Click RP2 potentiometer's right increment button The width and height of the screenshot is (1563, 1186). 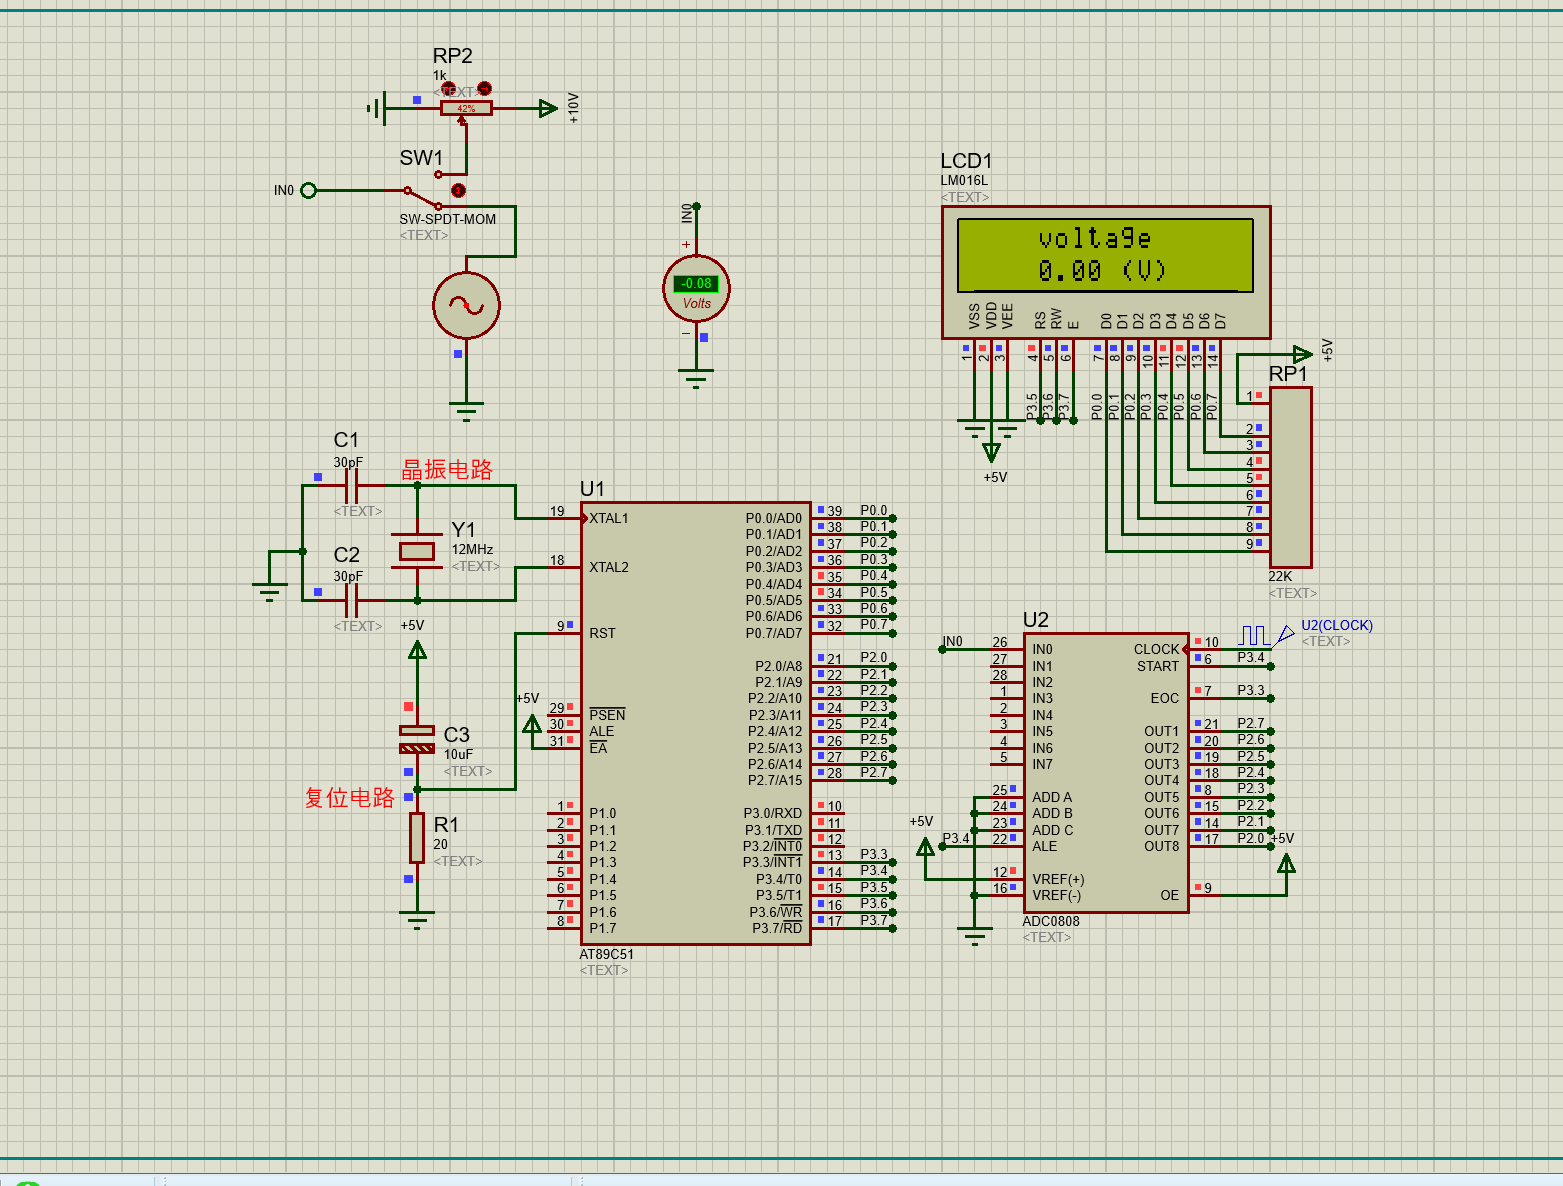point(485,89)
